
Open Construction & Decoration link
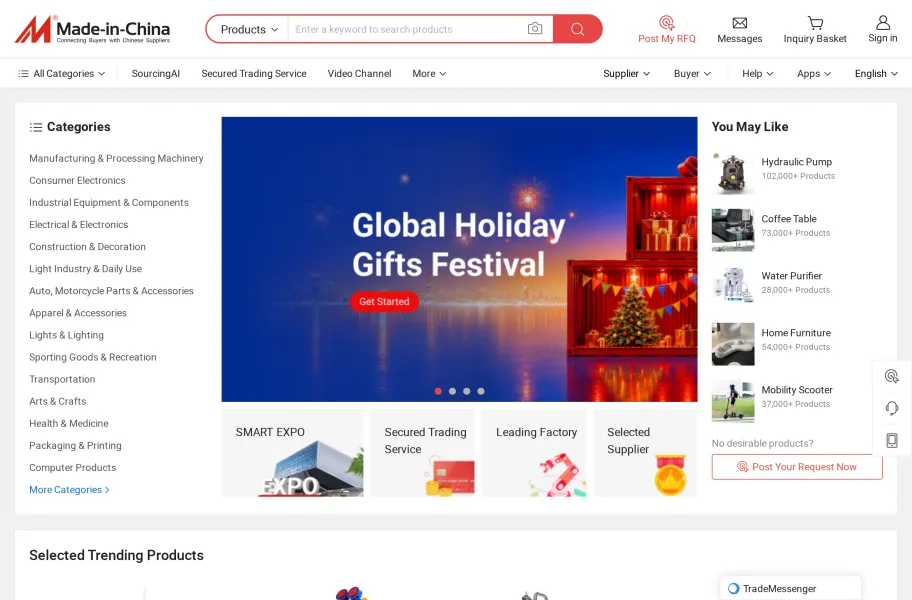(87, 247)
